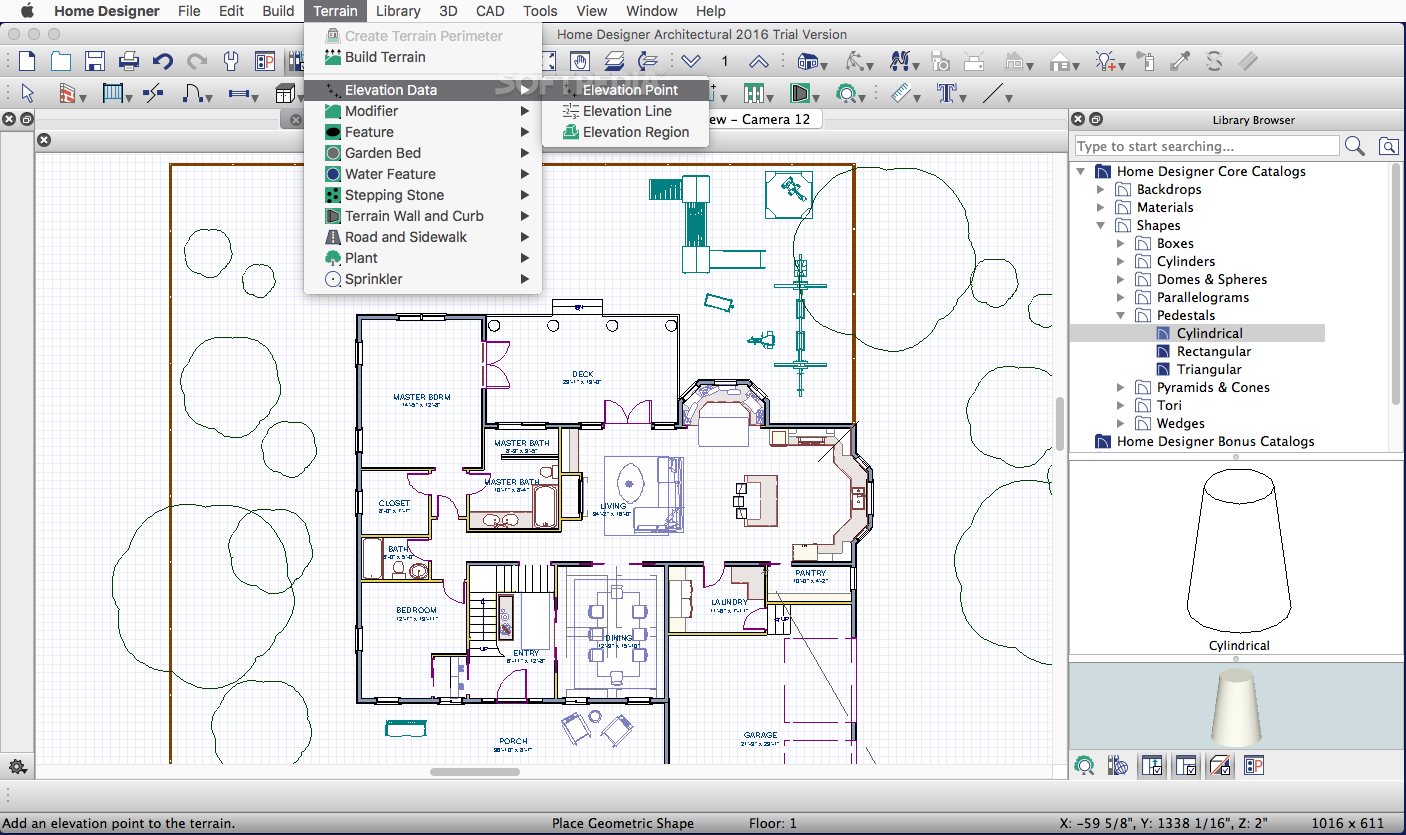
Task: Click the Material Eyedropper icon
Action: (x=1180, y=61)
